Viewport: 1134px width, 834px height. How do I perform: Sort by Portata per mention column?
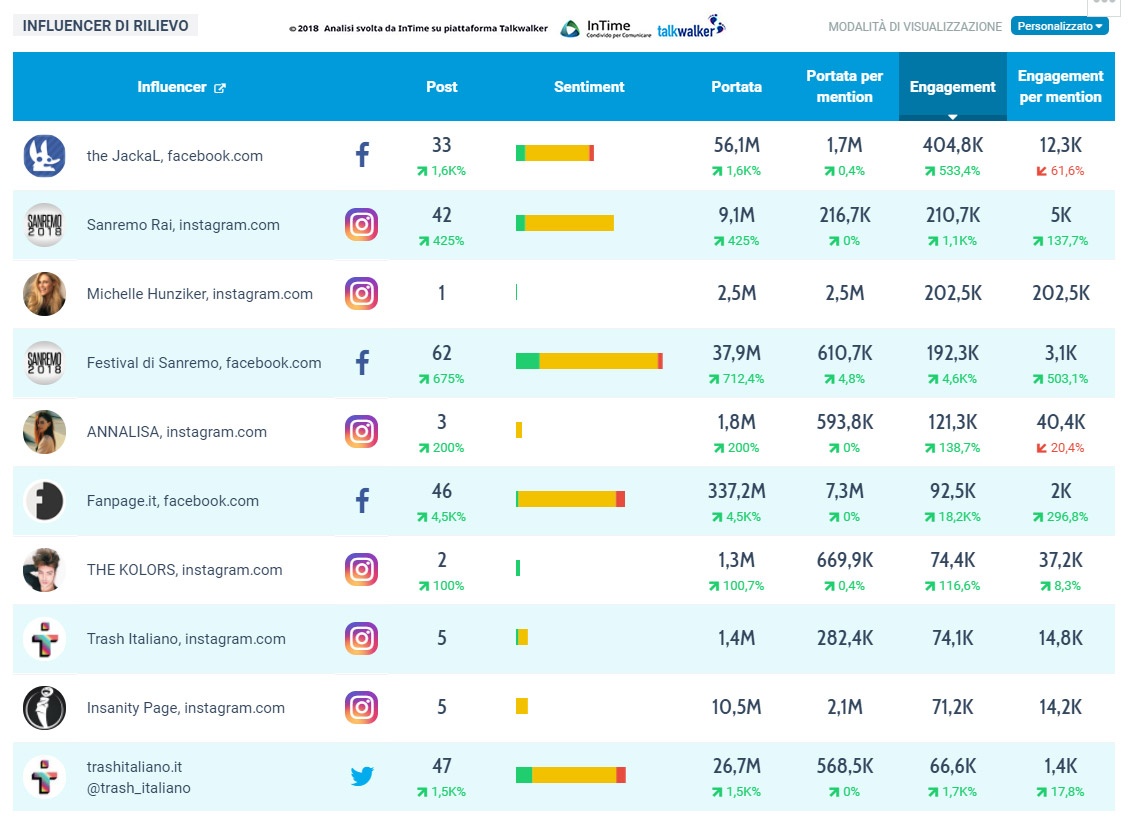845,86
